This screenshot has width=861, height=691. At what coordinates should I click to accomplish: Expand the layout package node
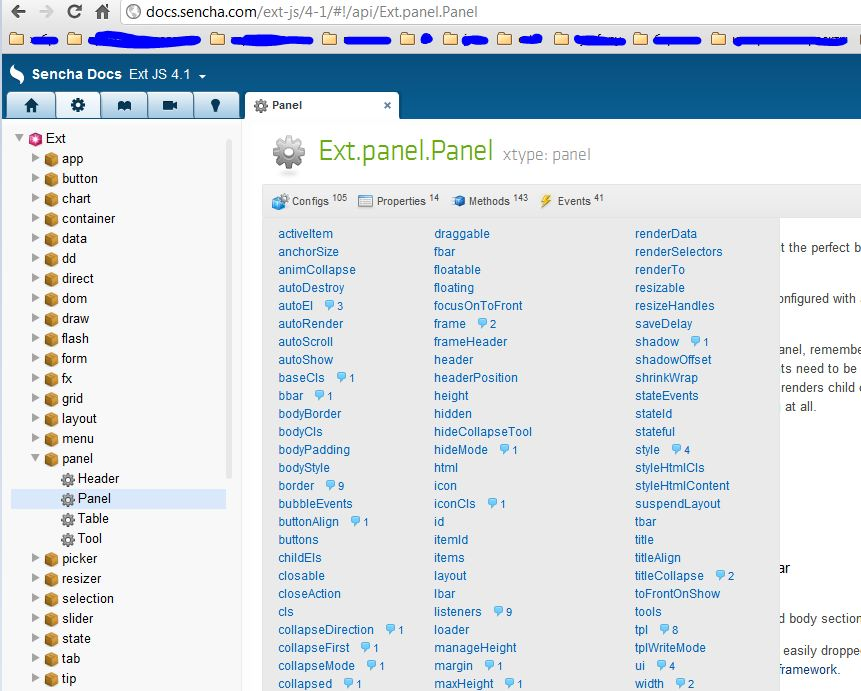pyautogui.click(x=35, y=418)
